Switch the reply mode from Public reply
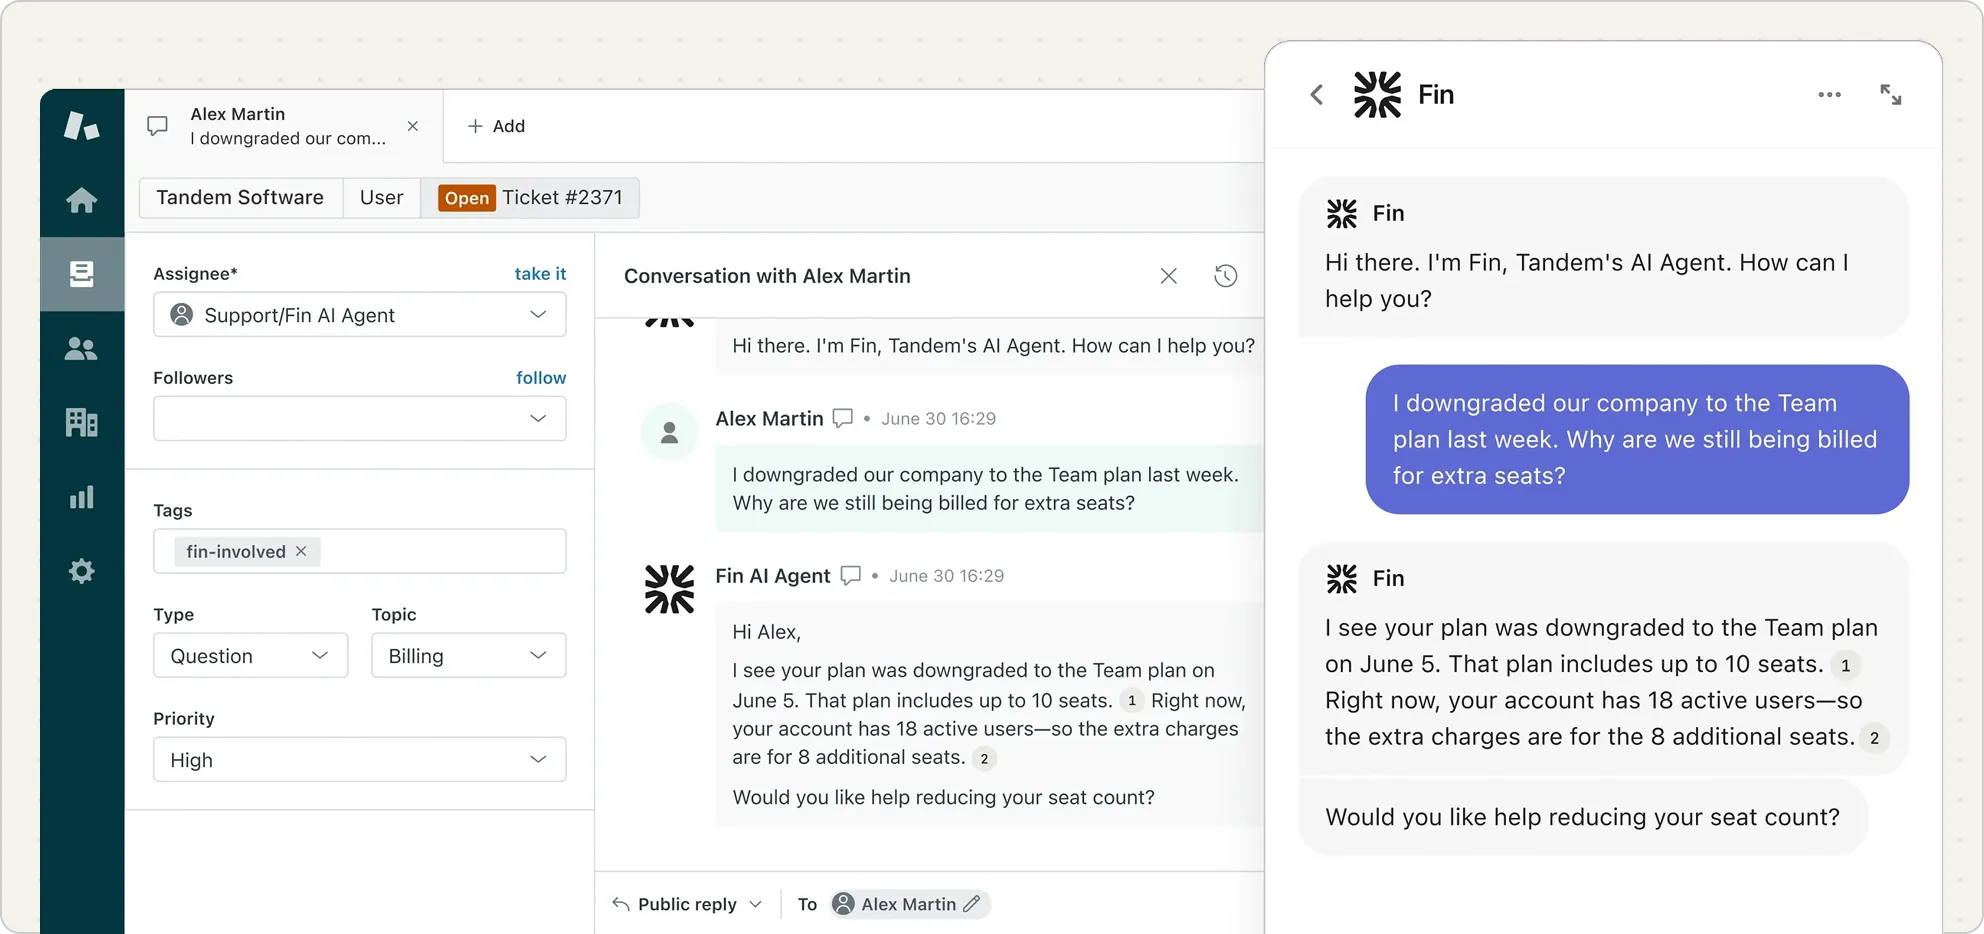This screenshot has width=1984, height=934. click(x=686, y=903)
